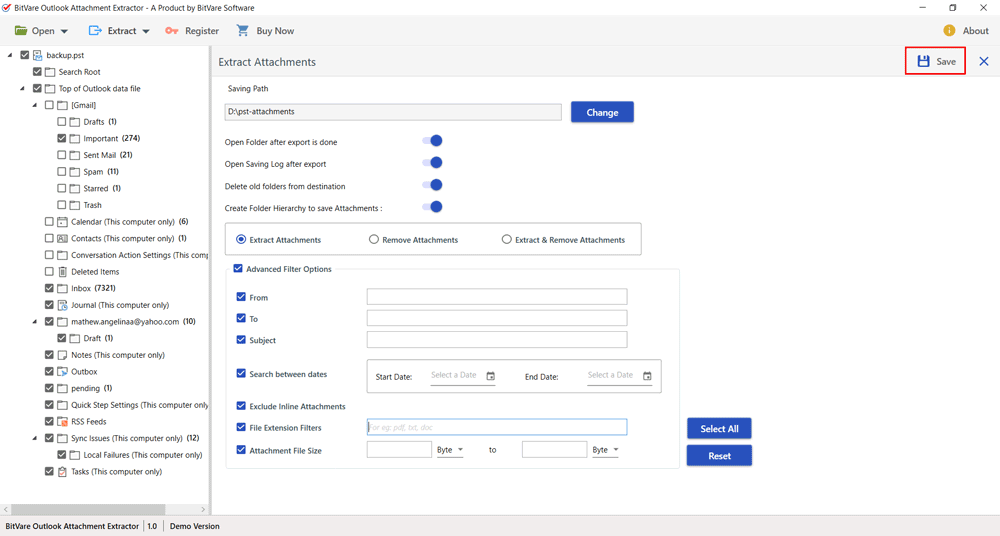Open the About info icon
This screenshot has height=536, width=1000.
949,31
